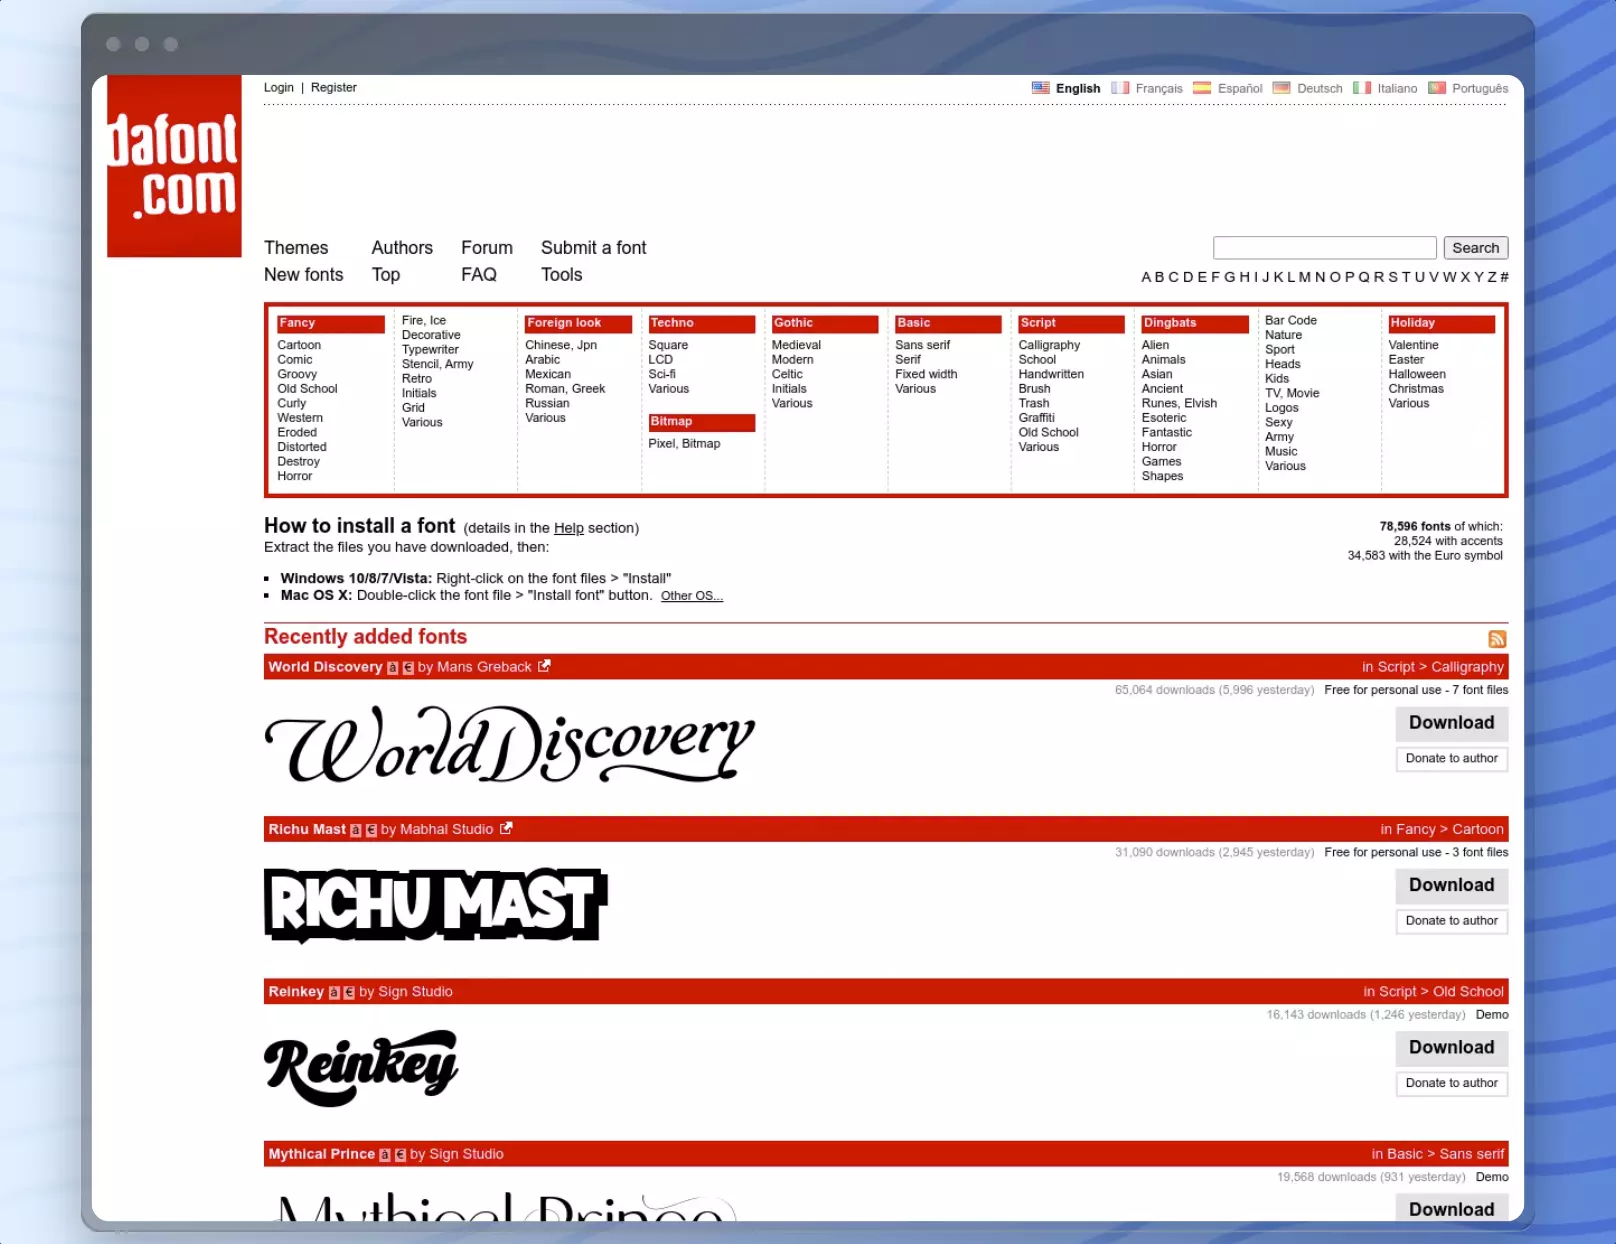Screen dimensions: 1616x1244
Task: Open the Themes menu
Action: tap(296, 248)
